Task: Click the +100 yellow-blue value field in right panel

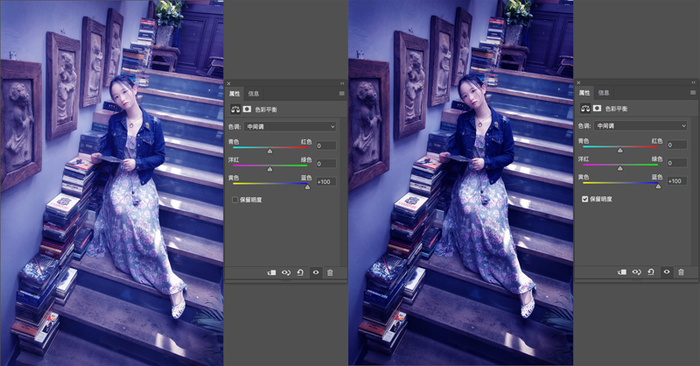Action: (x=677, y=181)
